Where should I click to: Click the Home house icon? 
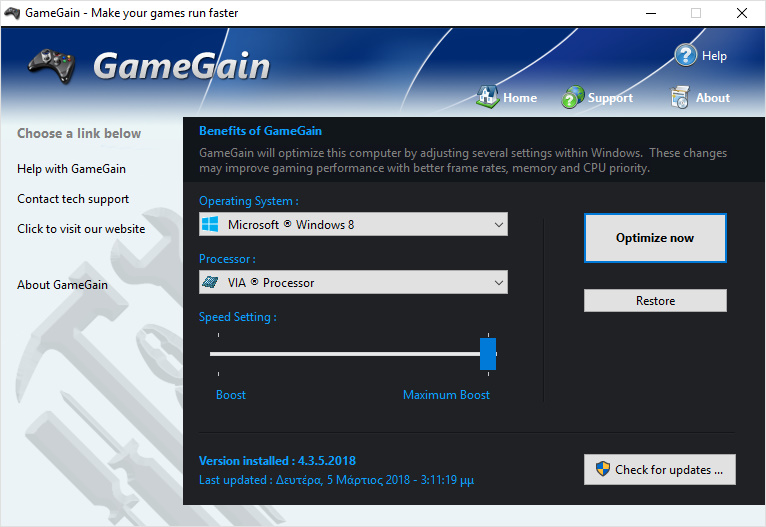[488, 97]
